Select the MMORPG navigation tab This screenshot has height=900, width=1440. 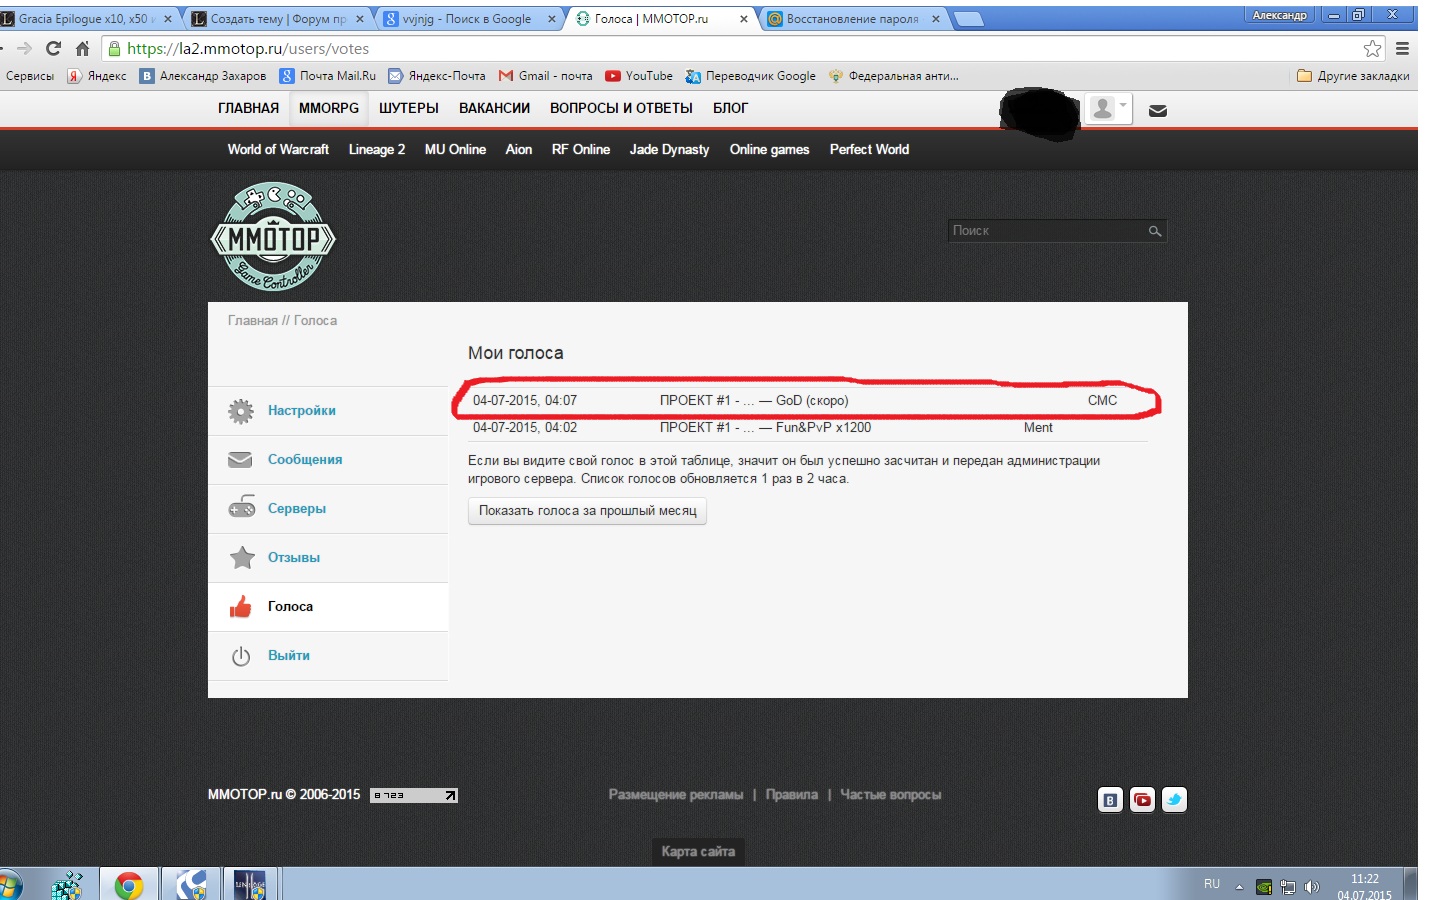tap(328, 108)
